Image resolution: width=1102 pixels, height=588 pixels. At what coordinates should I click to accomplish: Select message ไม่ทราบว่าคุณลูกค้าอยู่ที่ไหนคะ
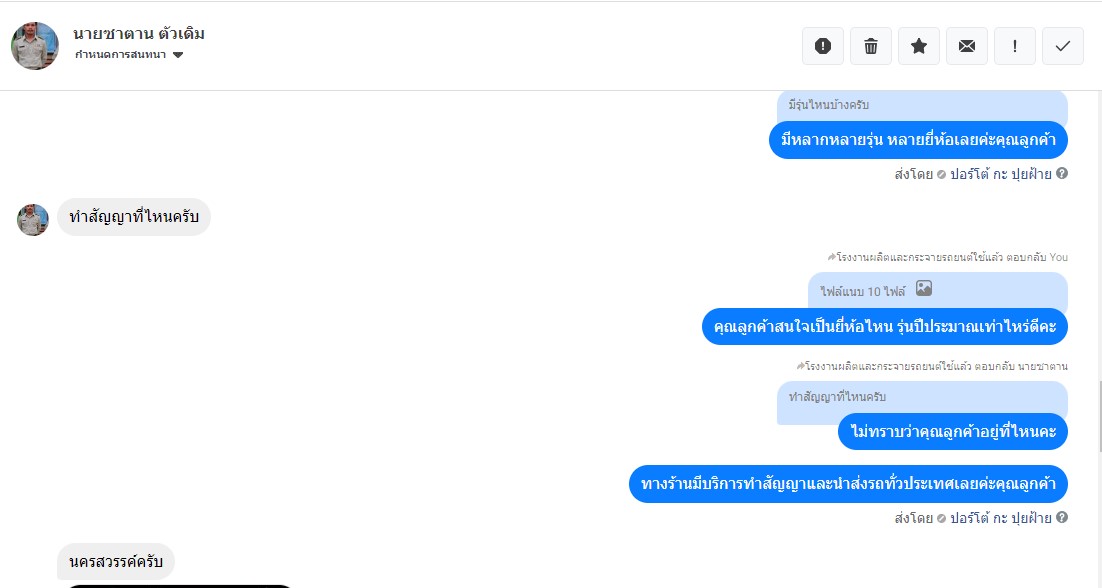[952, 431]
